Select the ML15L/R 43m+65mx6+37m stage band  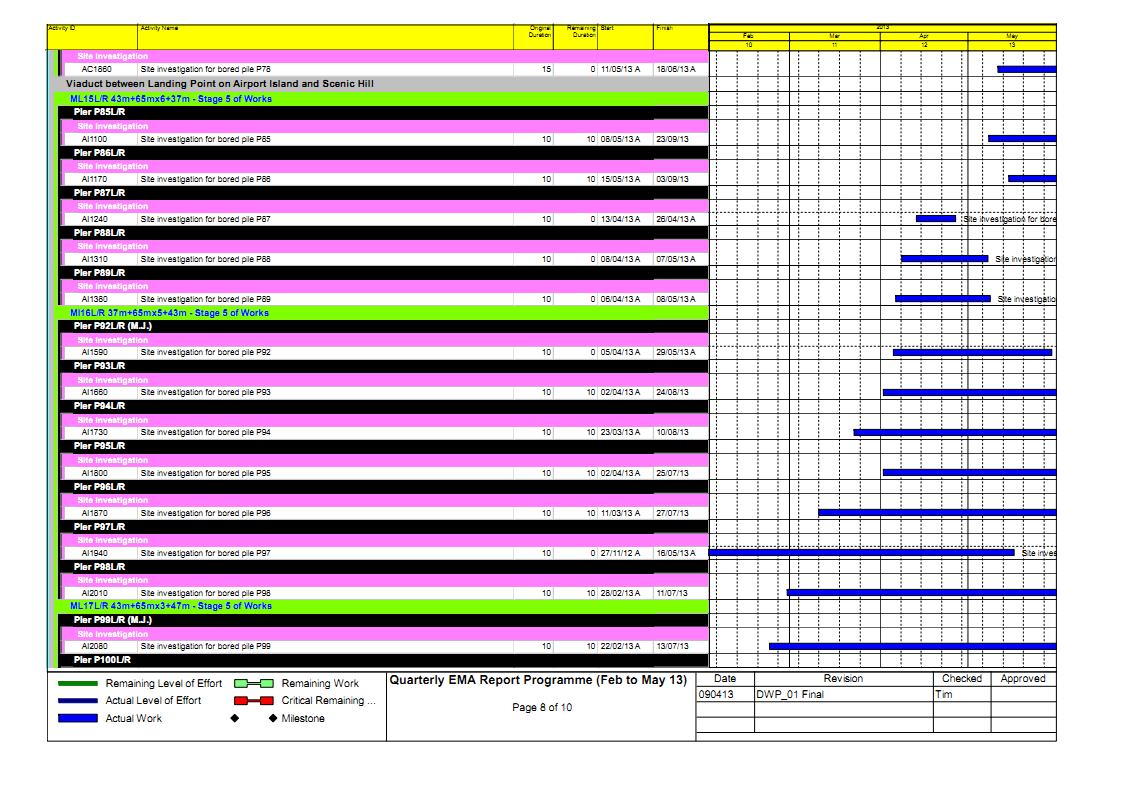pyautogui.click(x=381, y=99)
